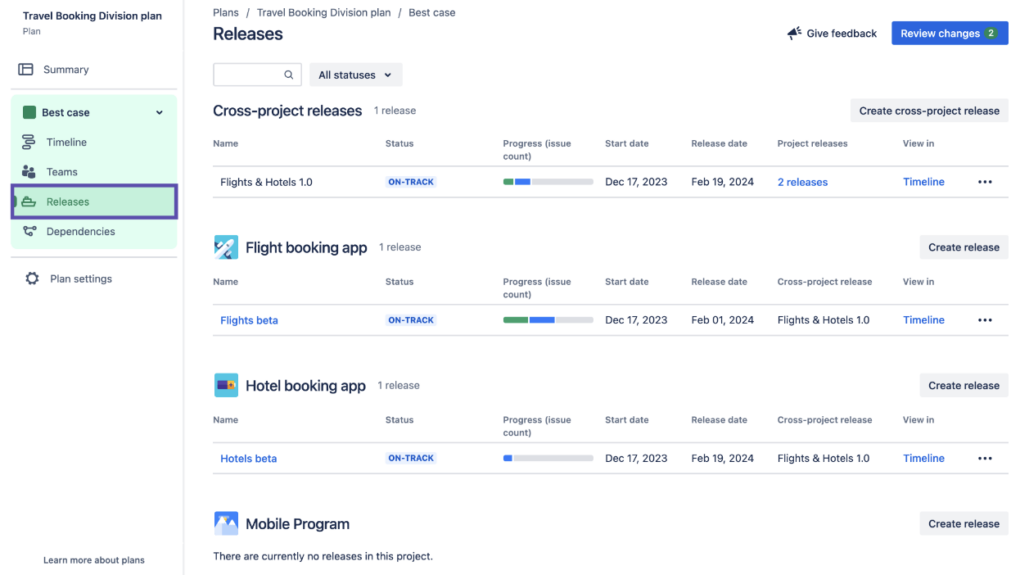
Task: Click the Timeline icon in sidebar
Action: (x=29, y=142)
